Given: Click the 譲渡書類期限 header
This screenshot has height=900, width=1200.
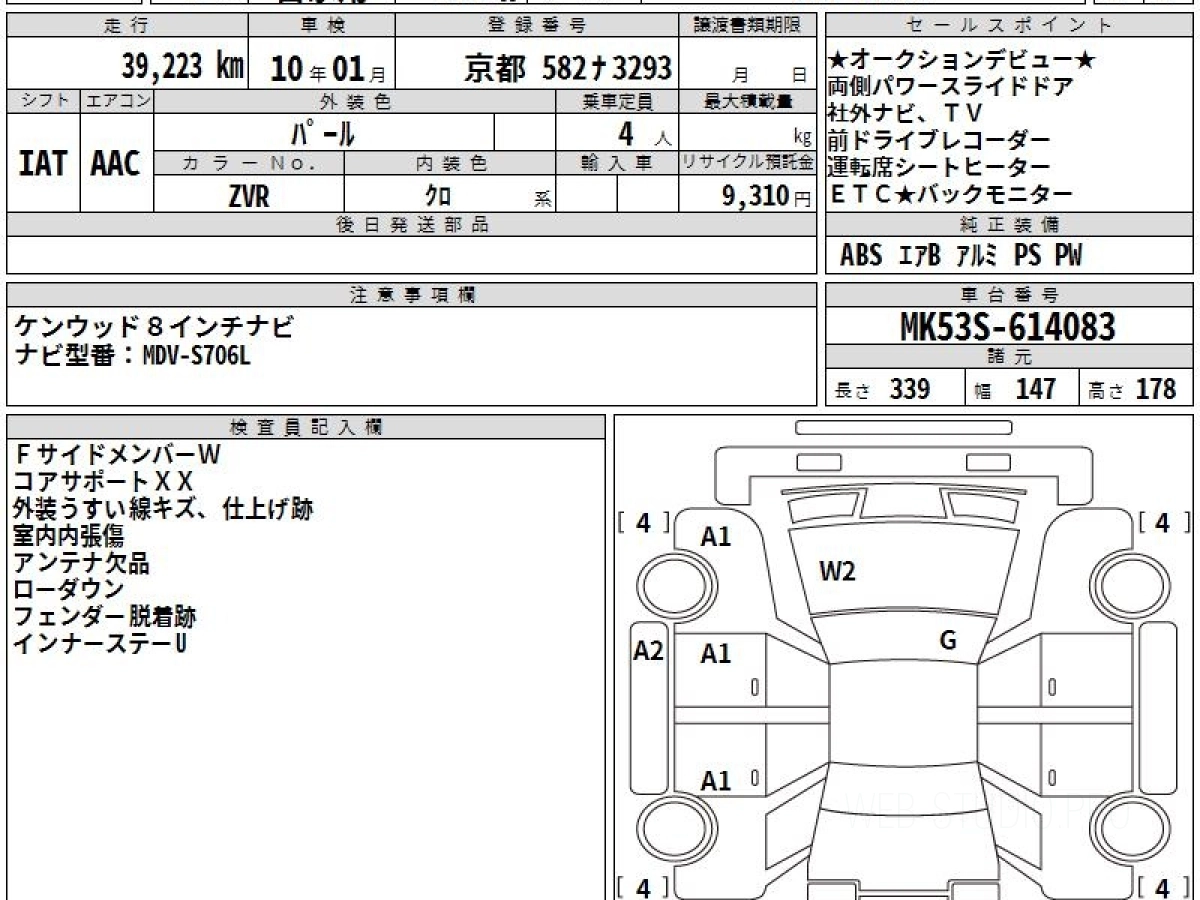Looking at the screenshot, I should click(x=748, y=25).
